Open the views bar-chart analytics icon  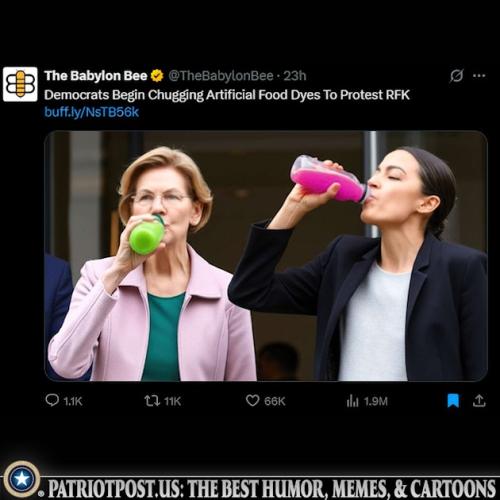click(x=352, y=401)
